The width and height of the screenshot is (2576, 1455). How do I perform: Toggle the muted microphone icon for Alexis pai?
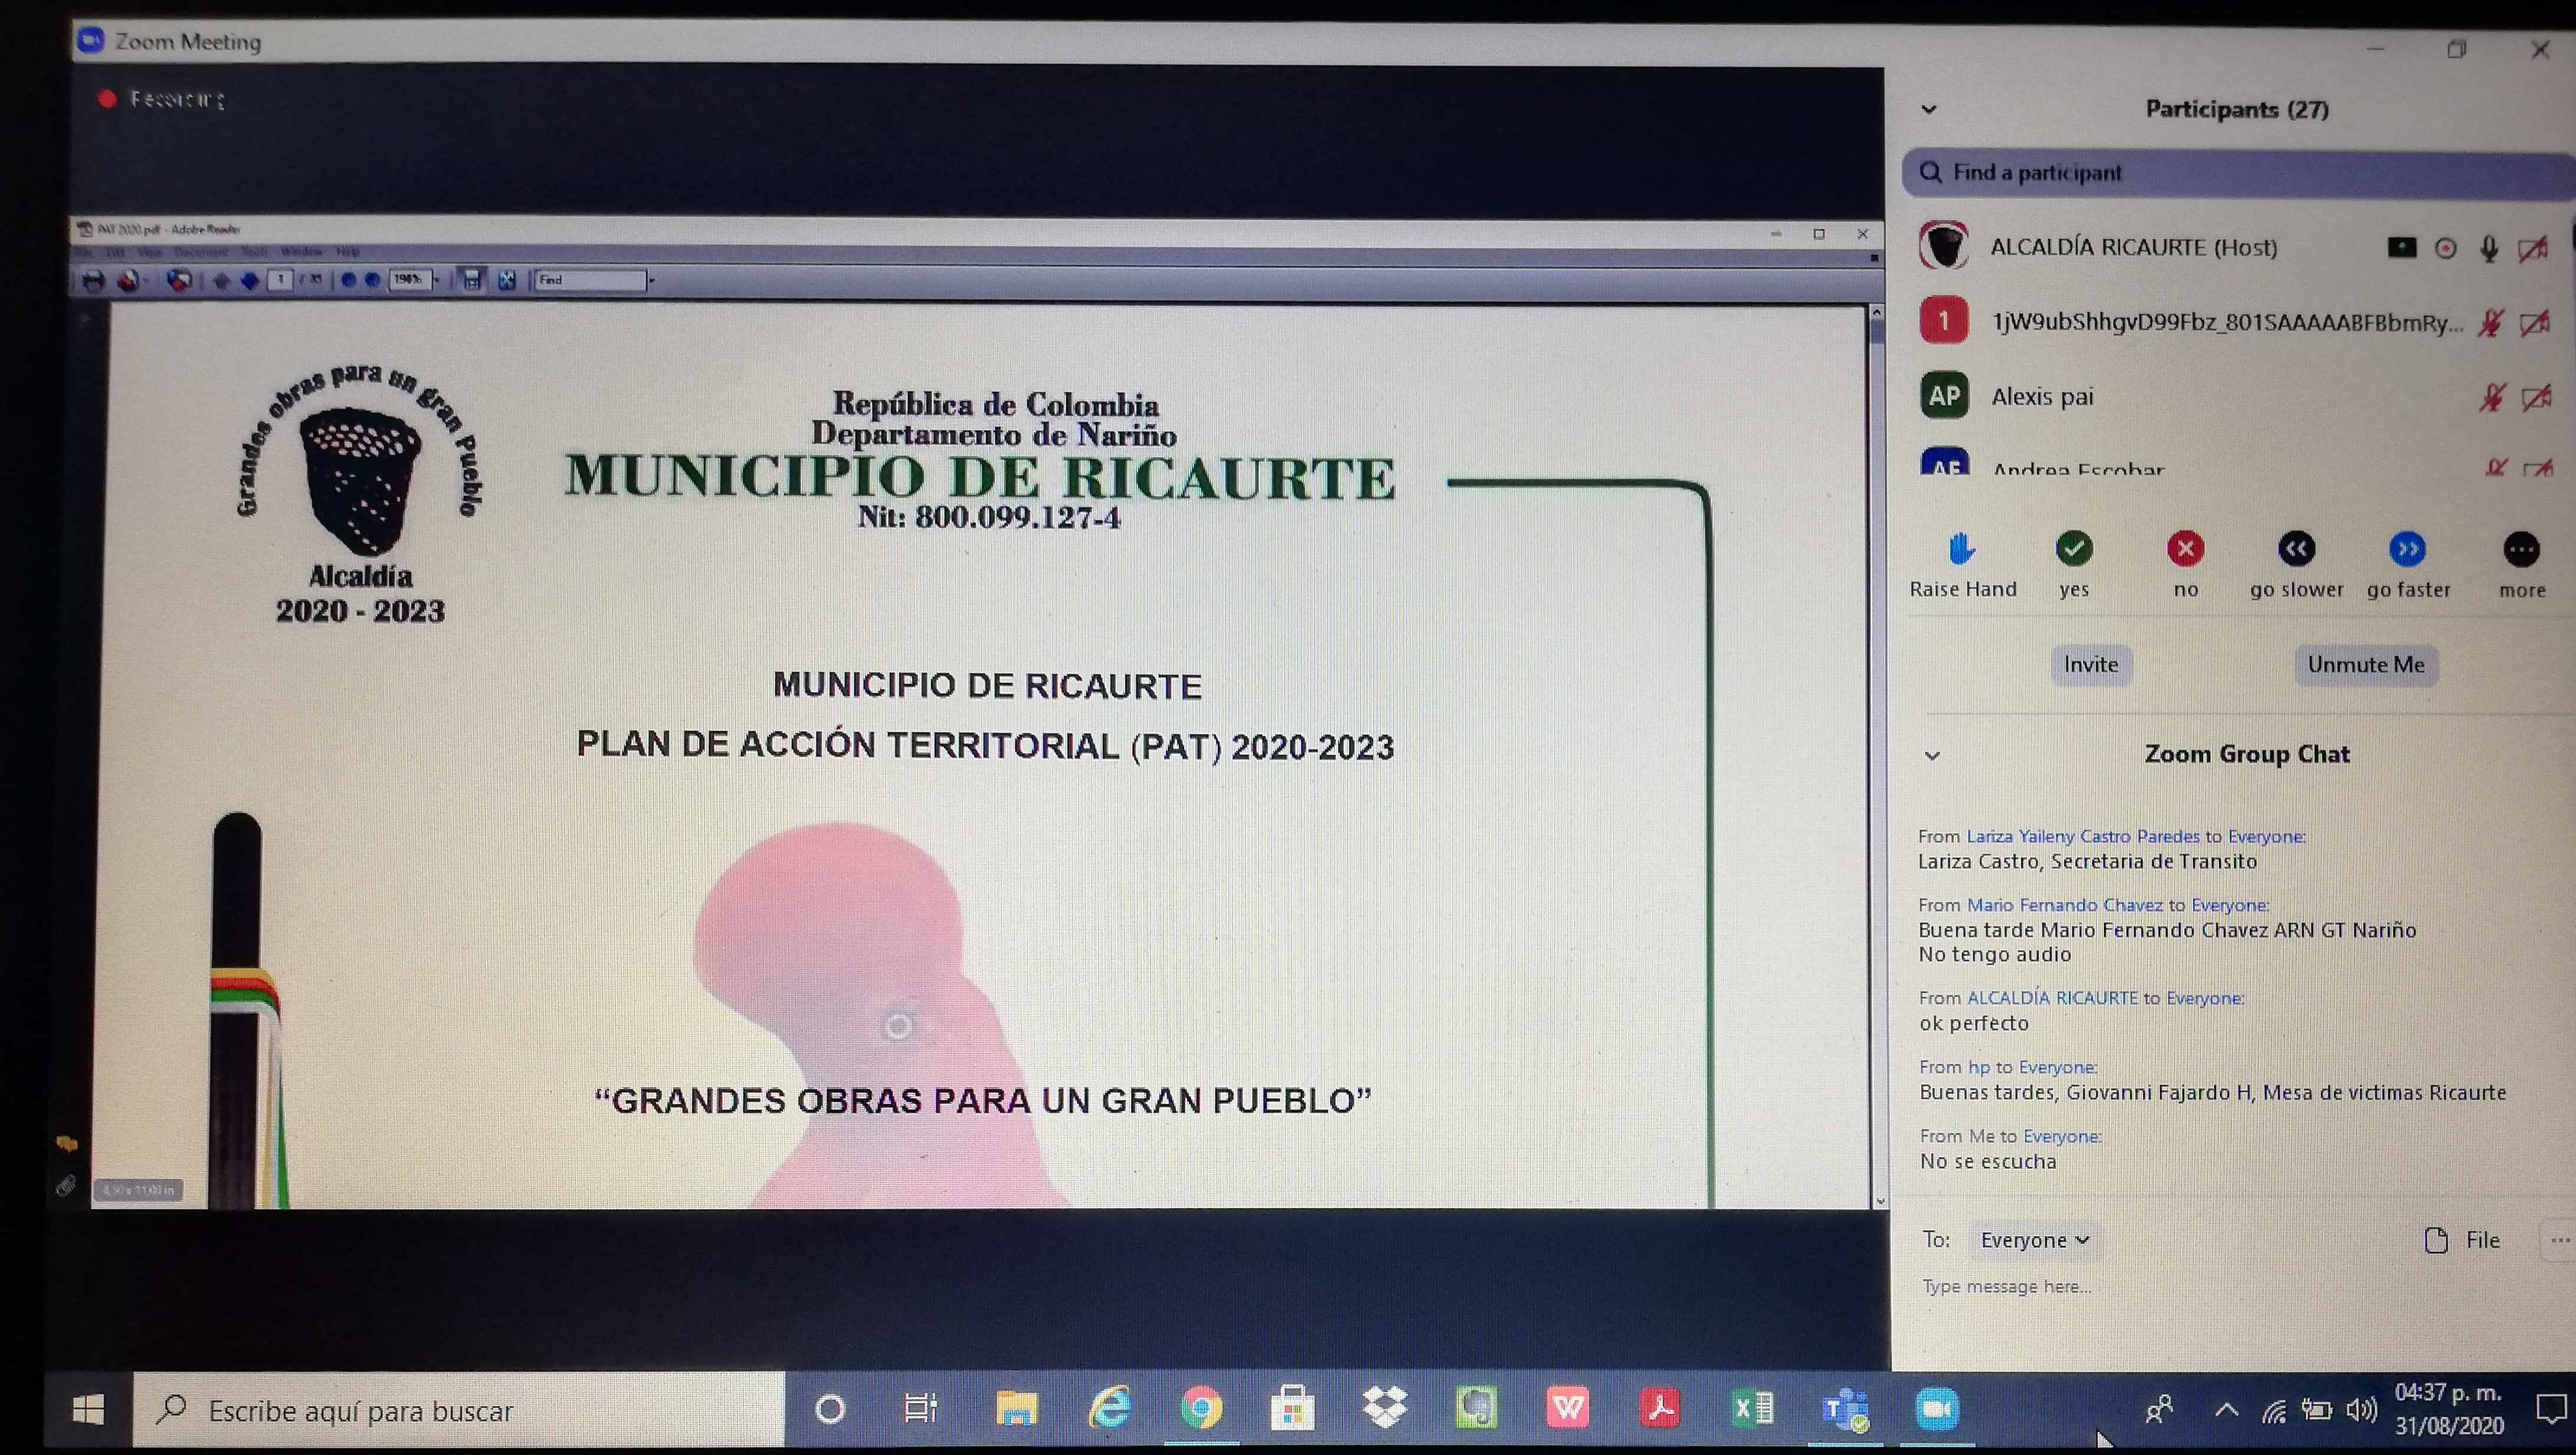tap(2491, 397)
